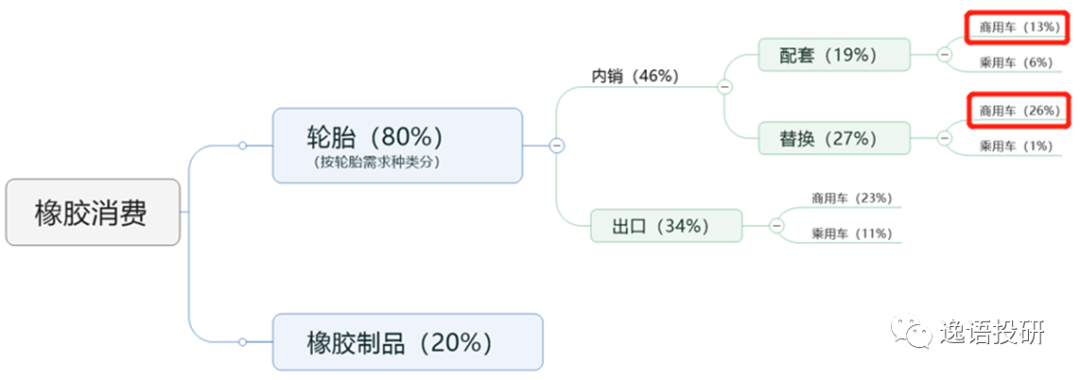Click the 商用车 (23%) export leaf
The image size is (1080, 380).
click(x=852, y=198)
